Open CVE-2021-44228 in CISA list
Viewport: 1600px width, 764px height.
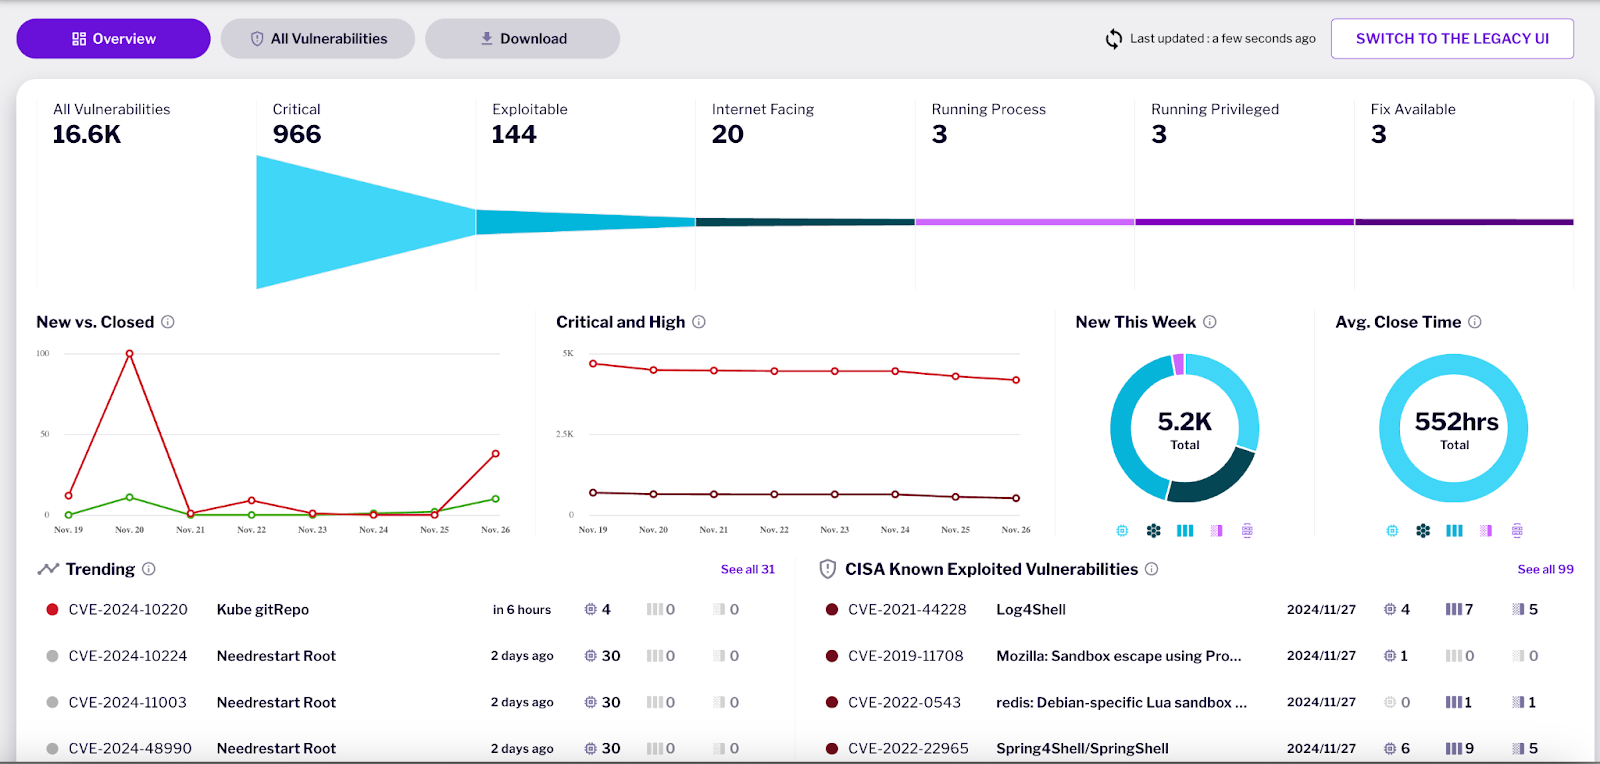(x=907, y=609)
